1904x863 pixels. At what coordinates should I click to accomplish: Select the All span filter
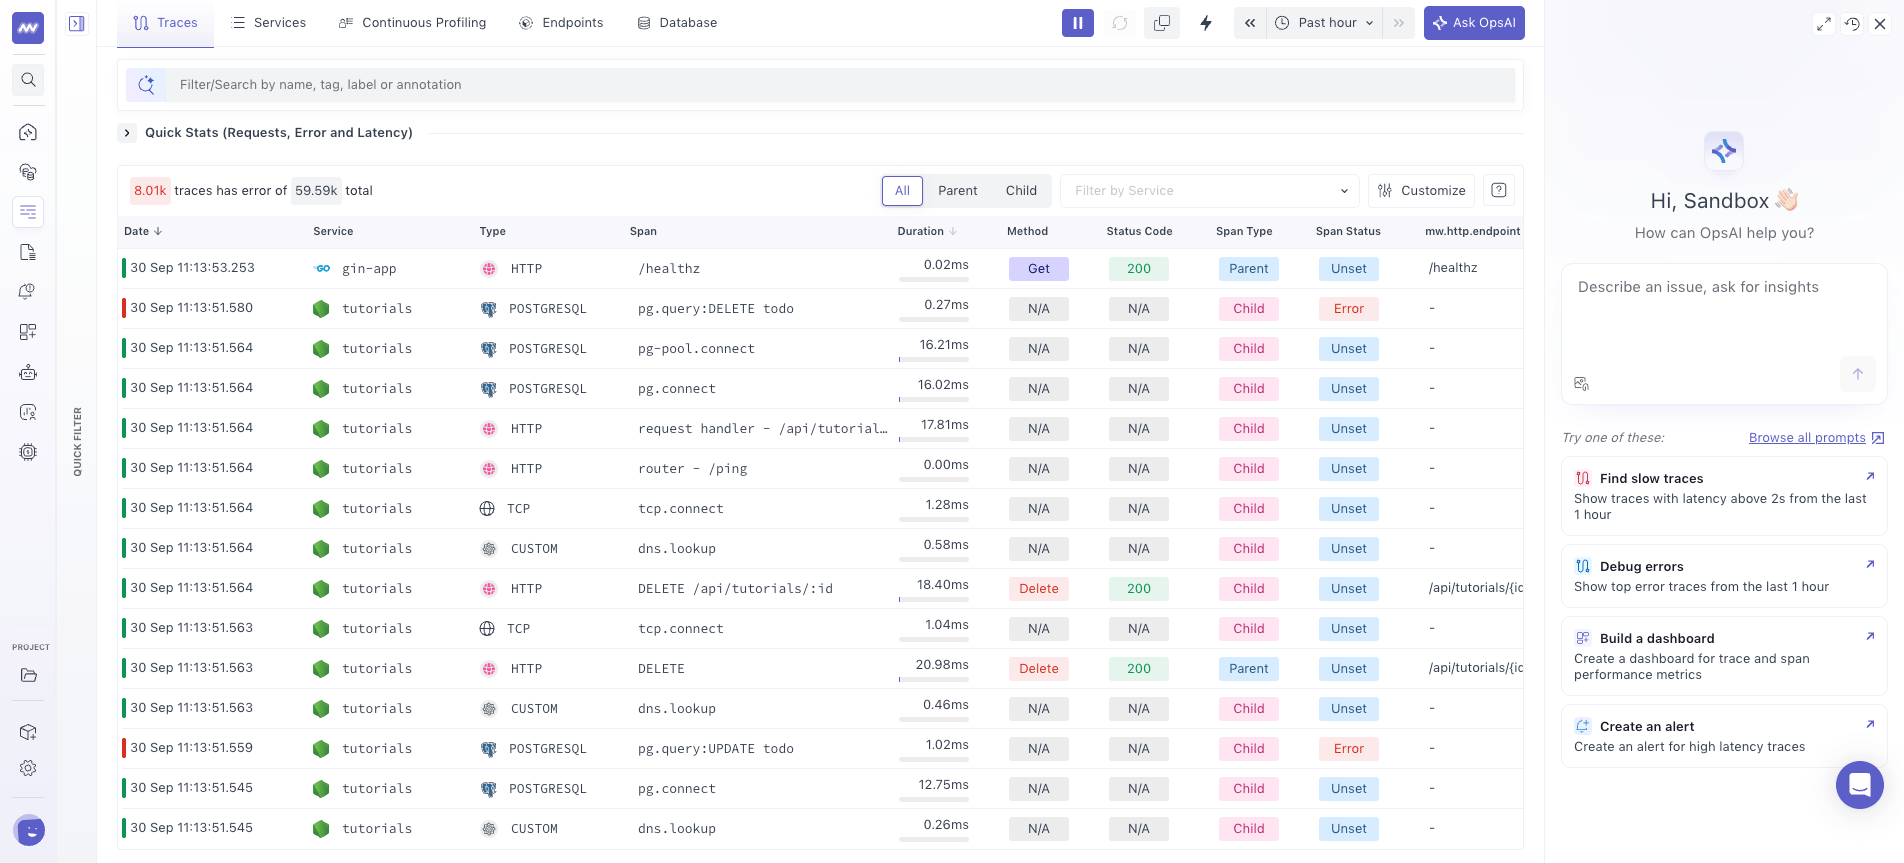(x=902, y=190)
